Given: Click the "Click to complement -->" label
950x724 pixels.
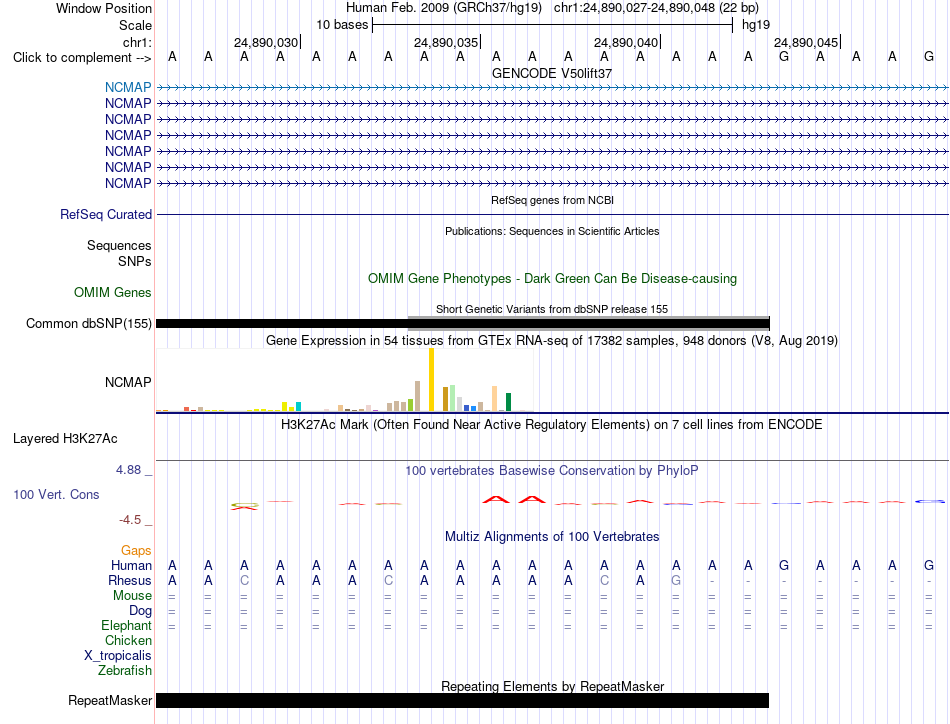Looking at the screenshot, I should 82,58.
